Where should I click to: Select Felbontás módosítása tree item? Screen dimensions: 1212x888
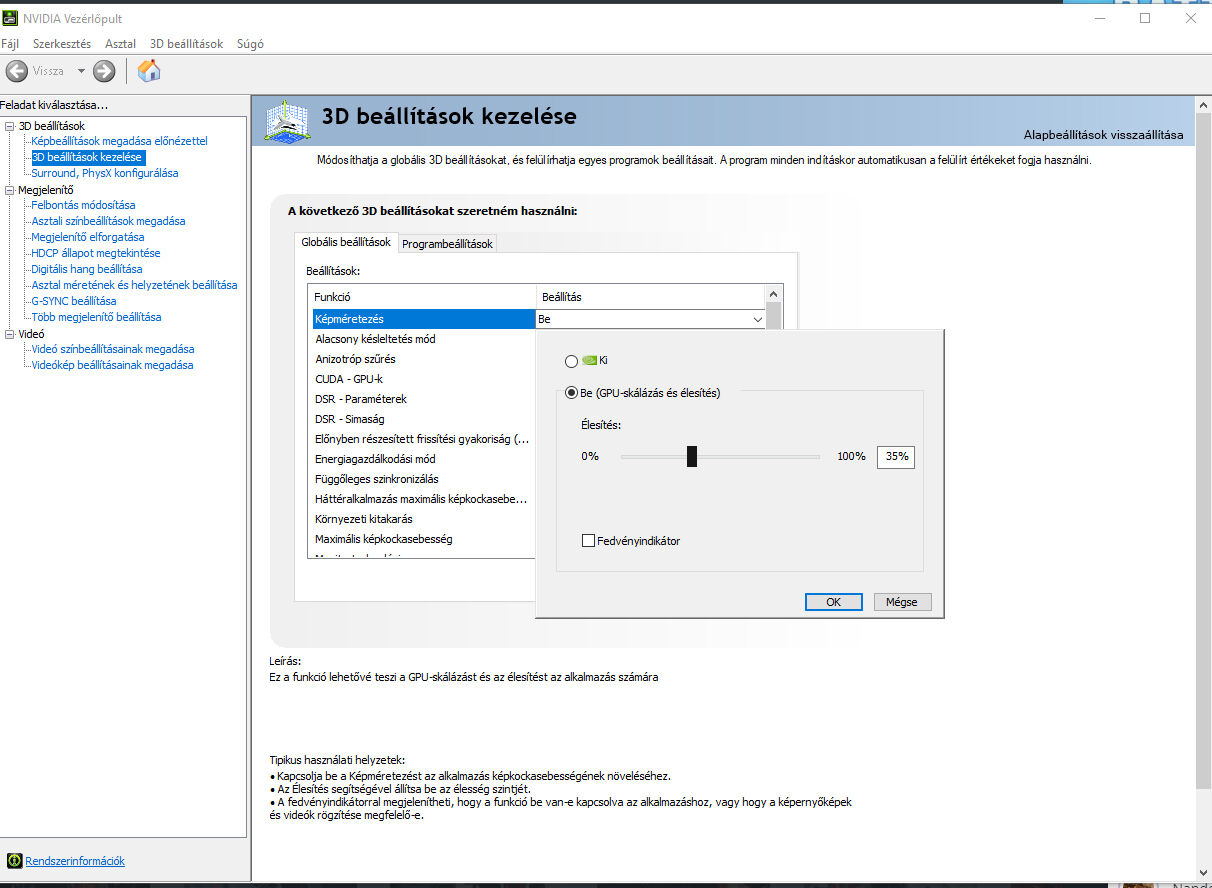(83, 205)
